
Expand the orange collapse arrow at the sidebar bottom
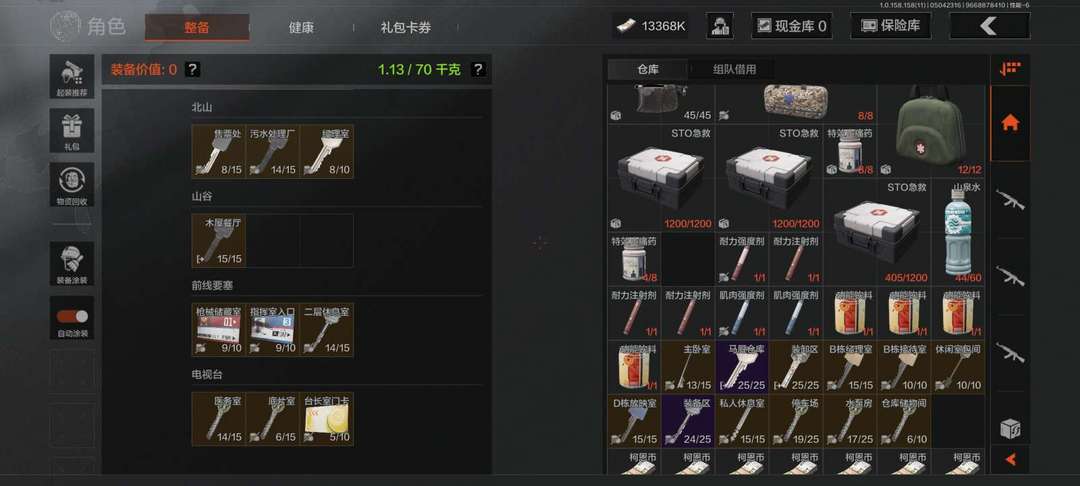[1010, 458]
